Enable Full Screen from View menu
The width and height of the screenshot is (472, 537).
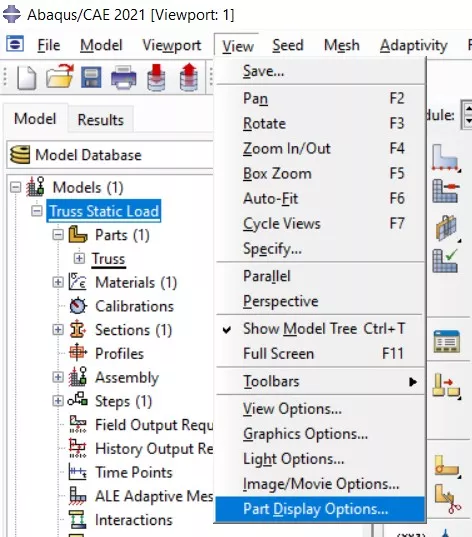[321, 353]
